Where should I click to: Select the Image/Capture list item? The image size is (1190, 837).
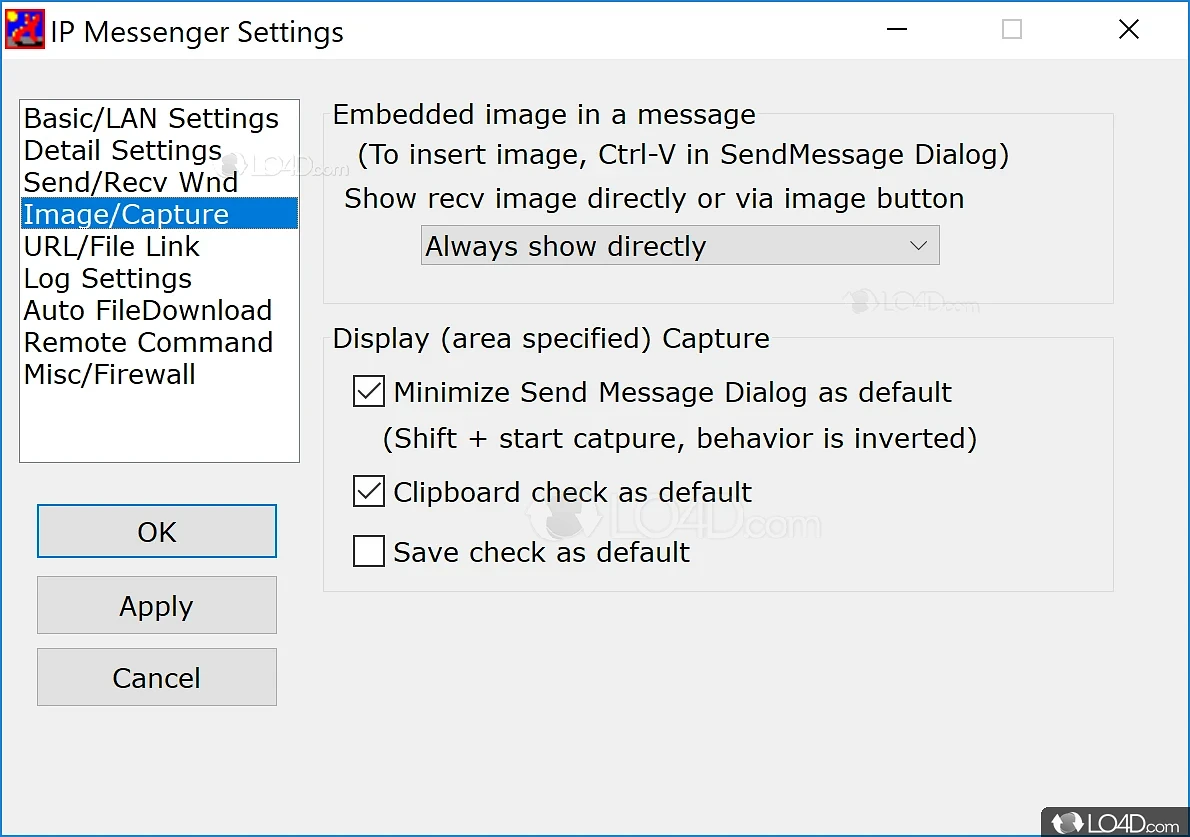(x=127, y=214)
